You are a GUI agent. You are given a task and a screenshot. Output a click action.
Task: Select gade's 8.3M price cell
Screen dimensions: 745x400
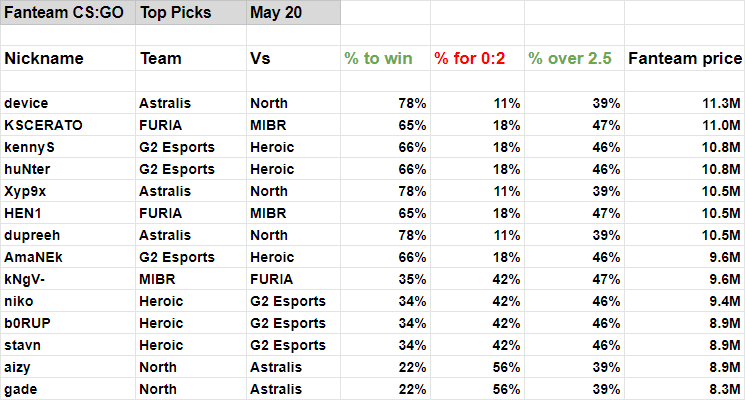click(685, 389)
